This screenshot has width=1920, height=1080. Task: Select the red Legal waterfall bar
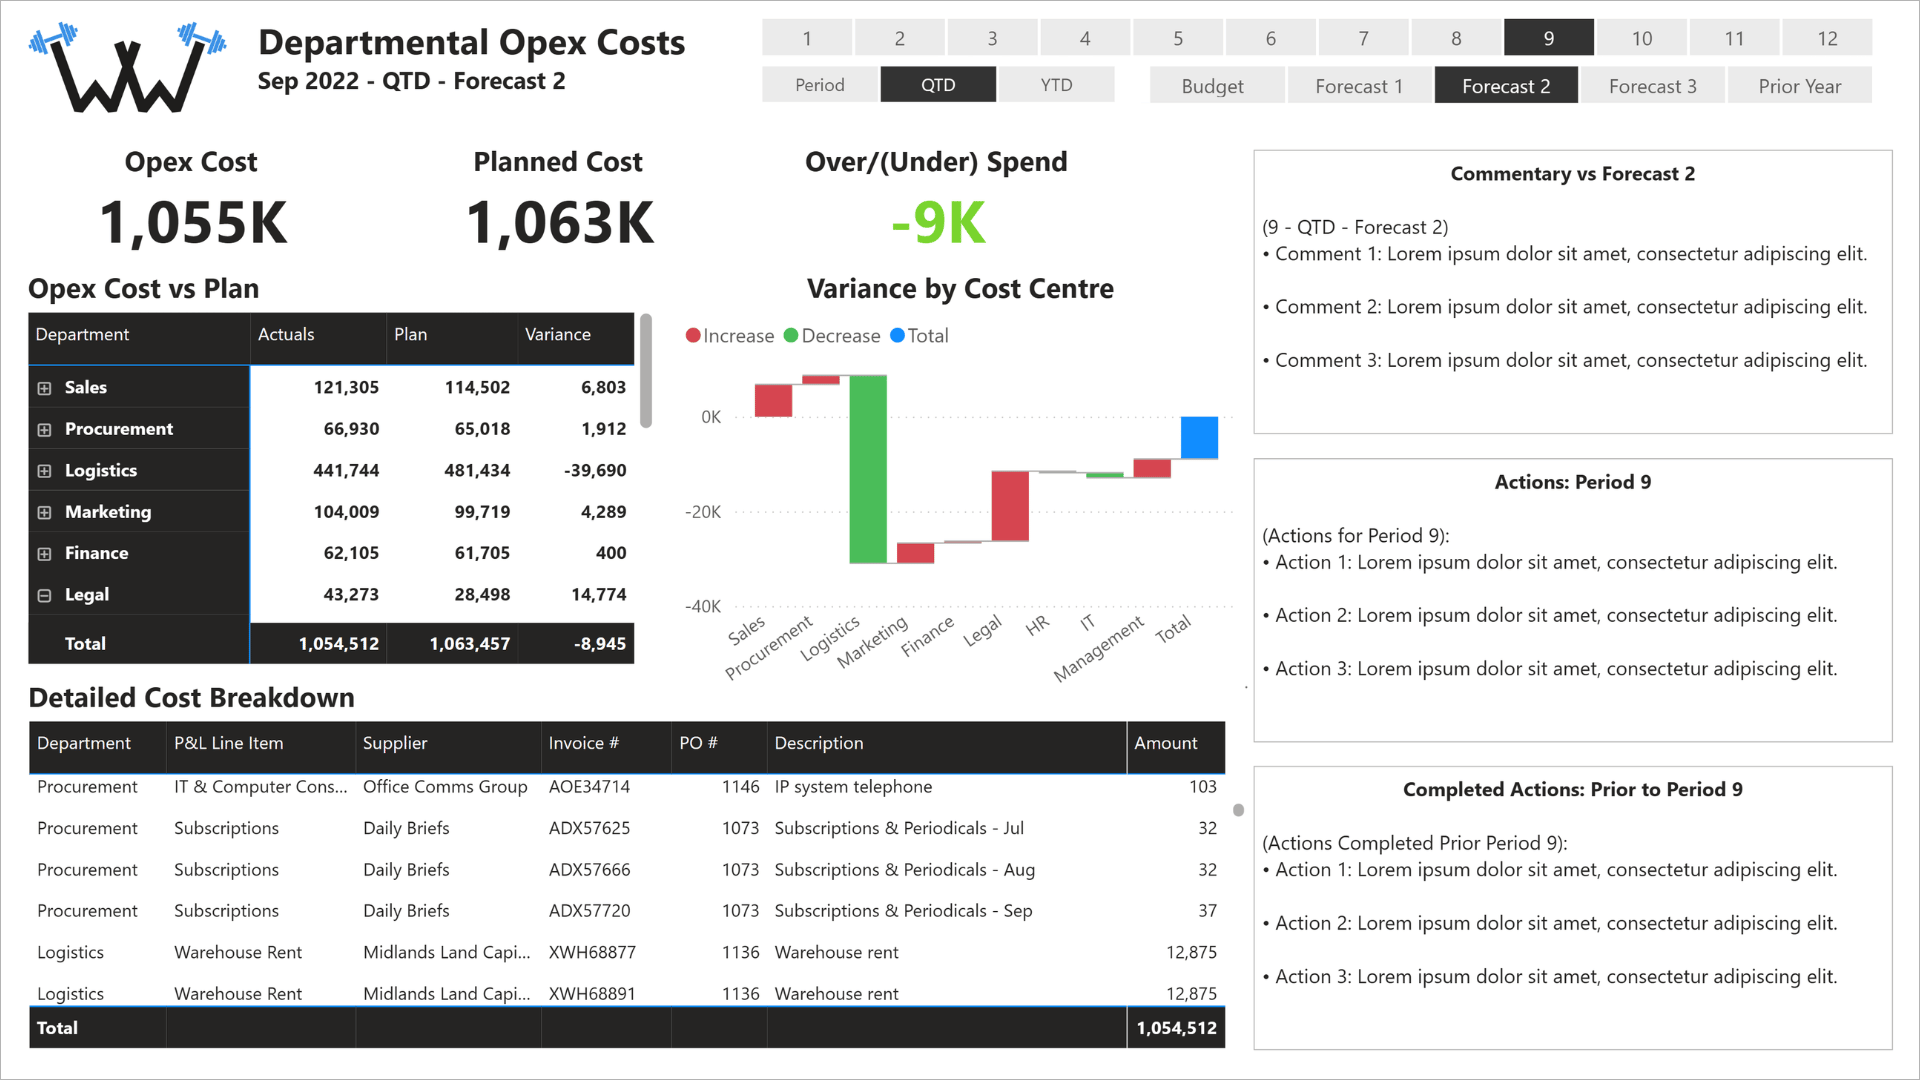click(x=1010, y=506)
